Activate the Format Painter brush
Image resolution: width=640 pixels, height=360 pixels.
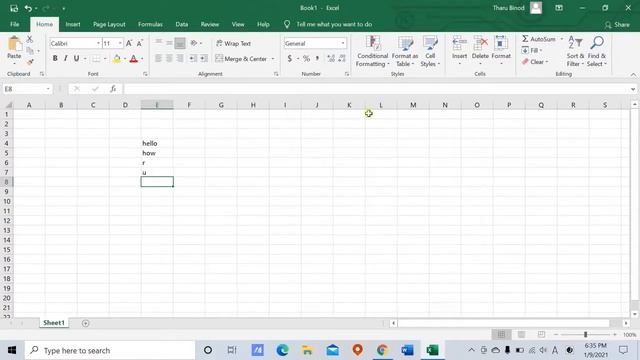pyautogui.click(x=30, y=62)
